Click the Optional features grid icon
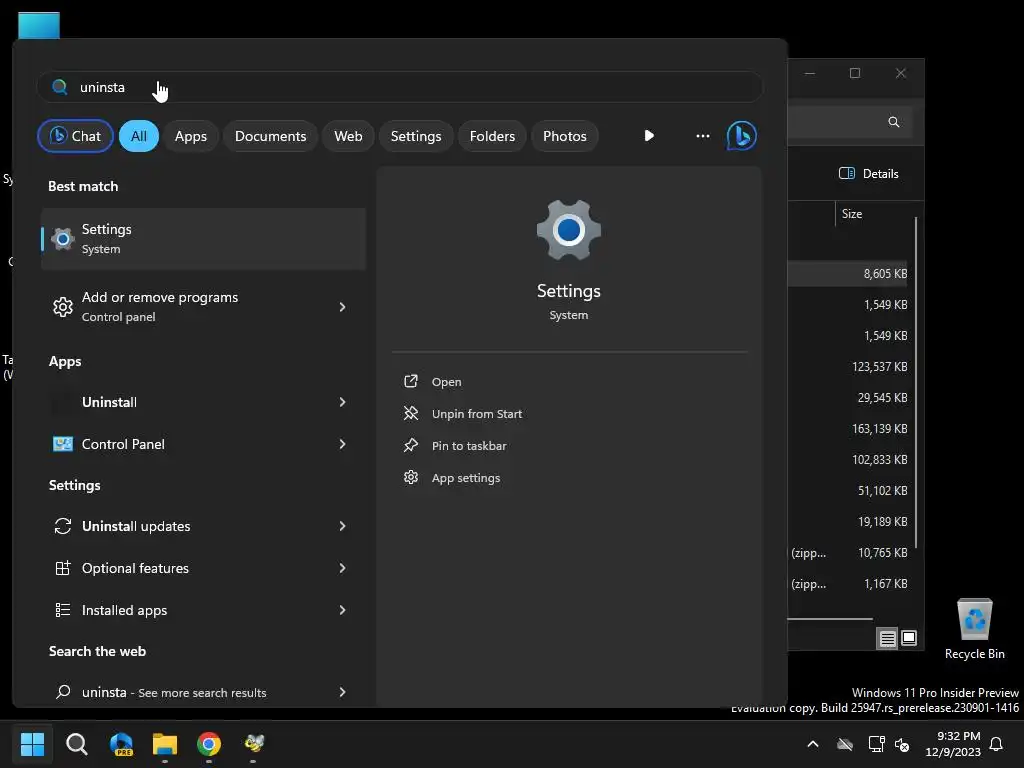Screen dimensions: 1024x768 pyautogui.click(x=63, y=568)
